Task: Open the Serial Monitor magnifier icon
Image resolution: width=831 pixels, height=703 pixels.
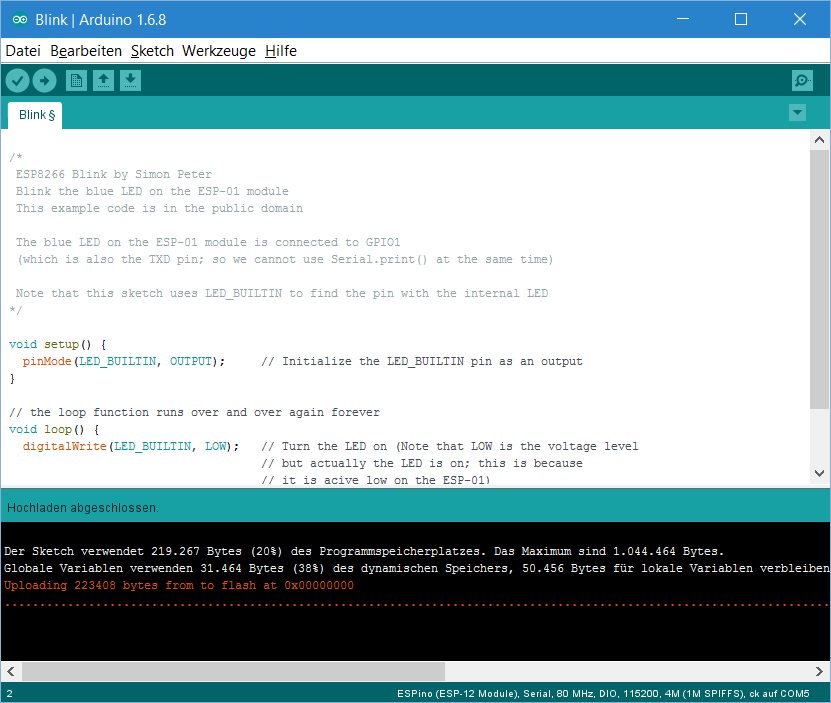Action: pyautogui.click(x=802, y=81)
